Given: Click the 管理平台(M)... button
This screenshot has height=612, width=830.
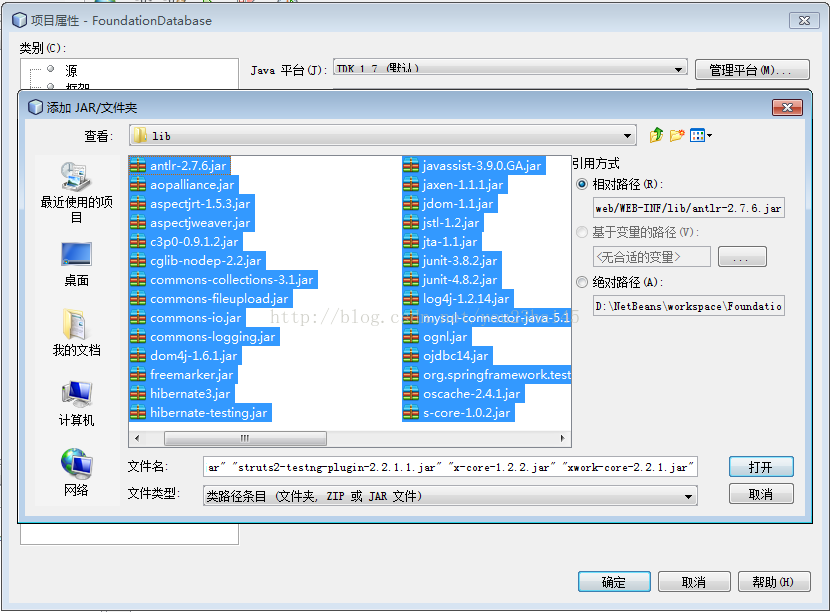Looking at the screenshot, I should (x=752, y=69).
